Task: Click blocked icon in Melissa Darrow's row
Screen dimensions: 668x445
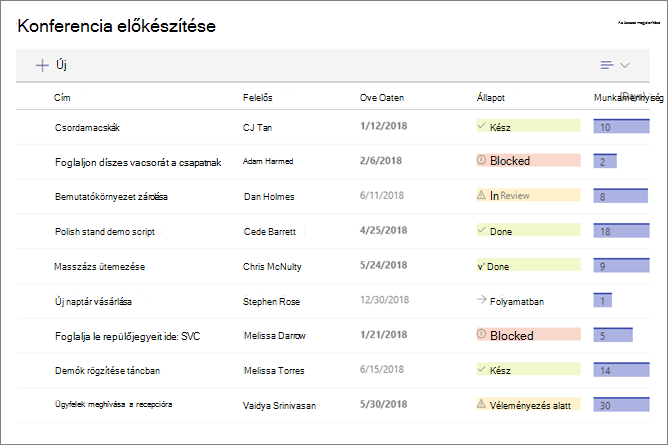Action: click(481, 334)
